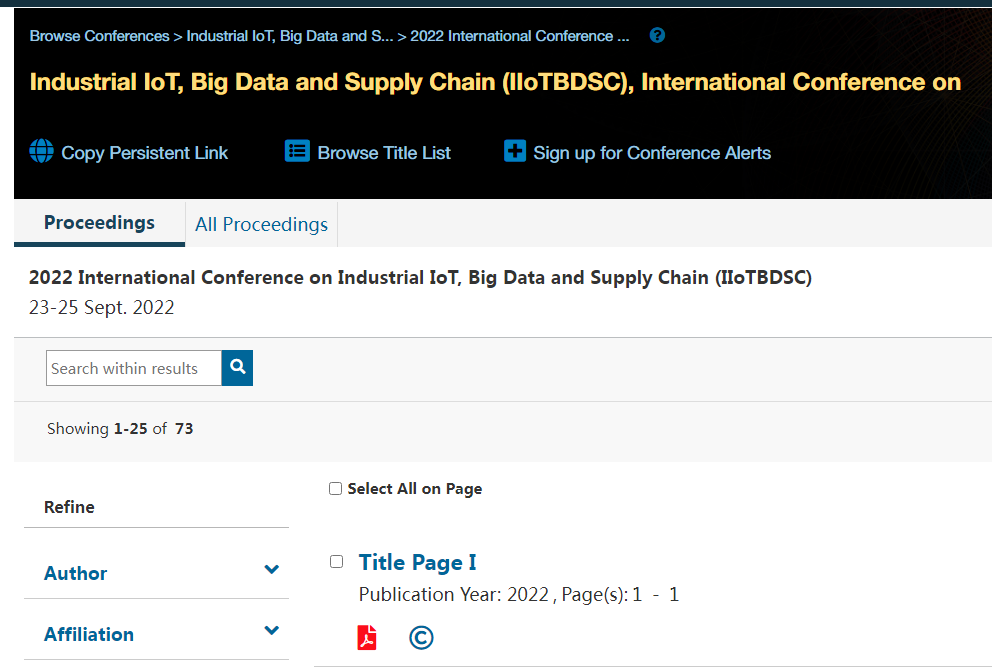Click the Sign up for Conference Alerts text
This screenshot has width=992, height=668.
click(652, 153)
